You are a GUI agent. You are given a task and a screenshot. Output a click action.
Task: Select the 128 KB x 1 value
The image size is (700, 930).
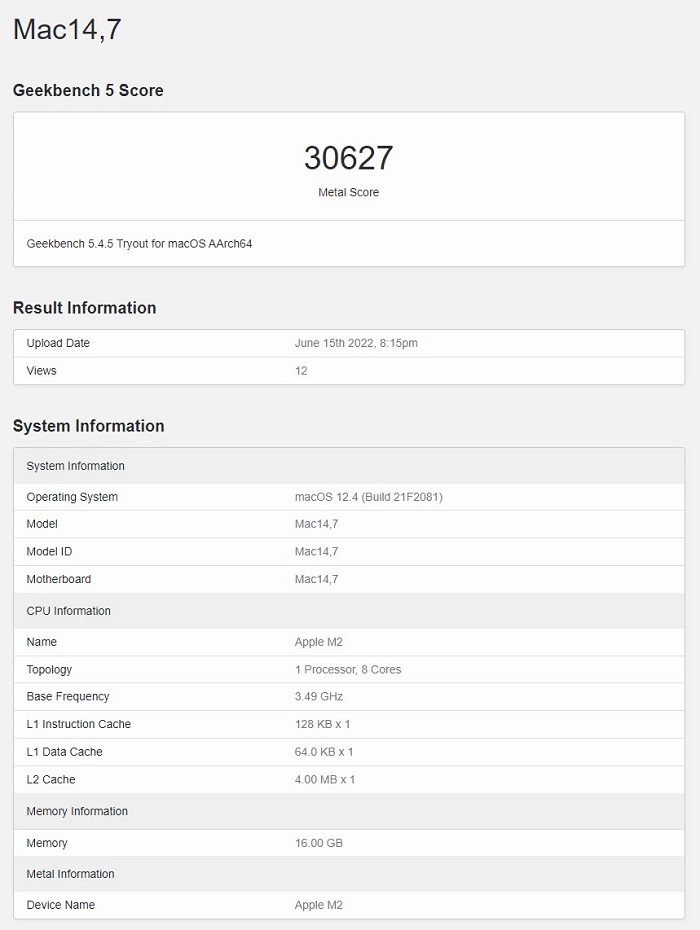323,724
